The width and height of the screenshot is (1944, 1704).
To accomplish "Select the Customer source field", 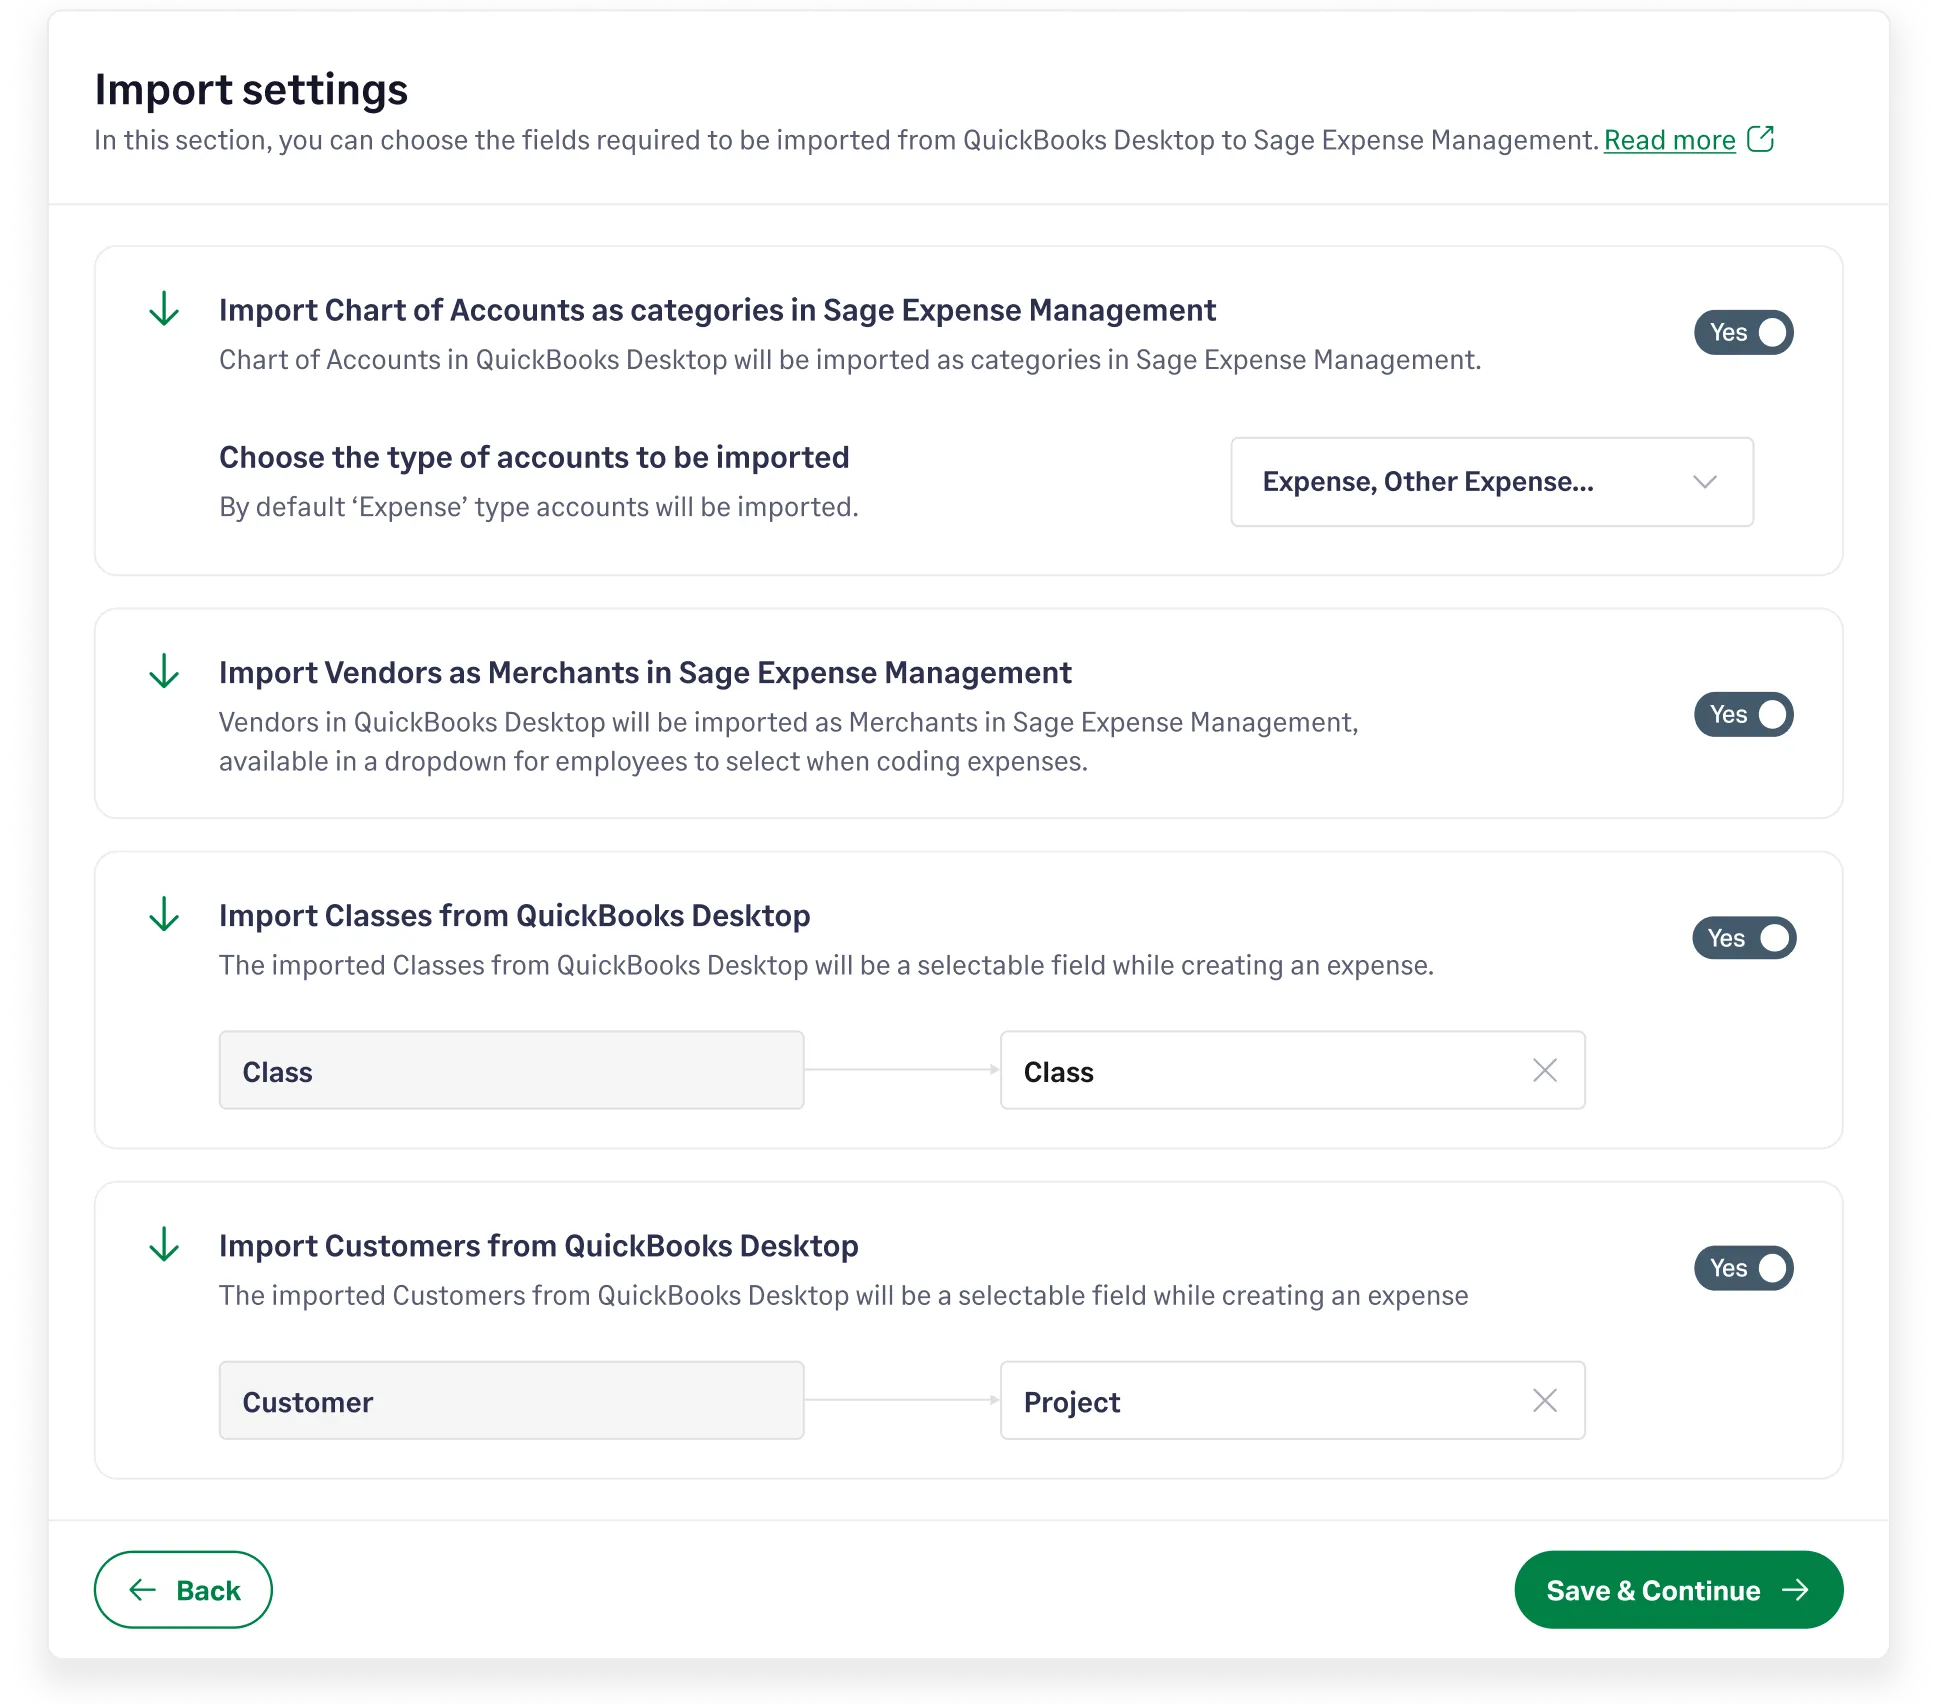I will pos(511,1400).
